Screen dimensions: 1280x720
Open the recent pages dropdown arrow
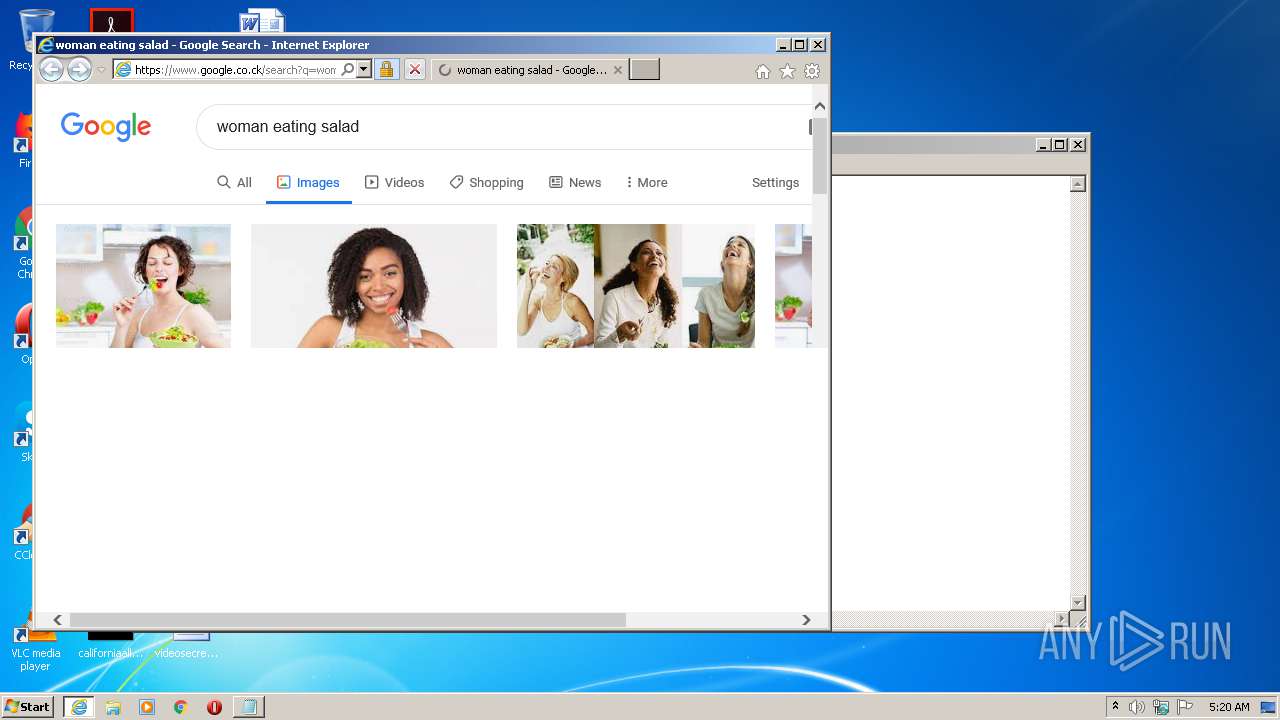tap(101, 70)
